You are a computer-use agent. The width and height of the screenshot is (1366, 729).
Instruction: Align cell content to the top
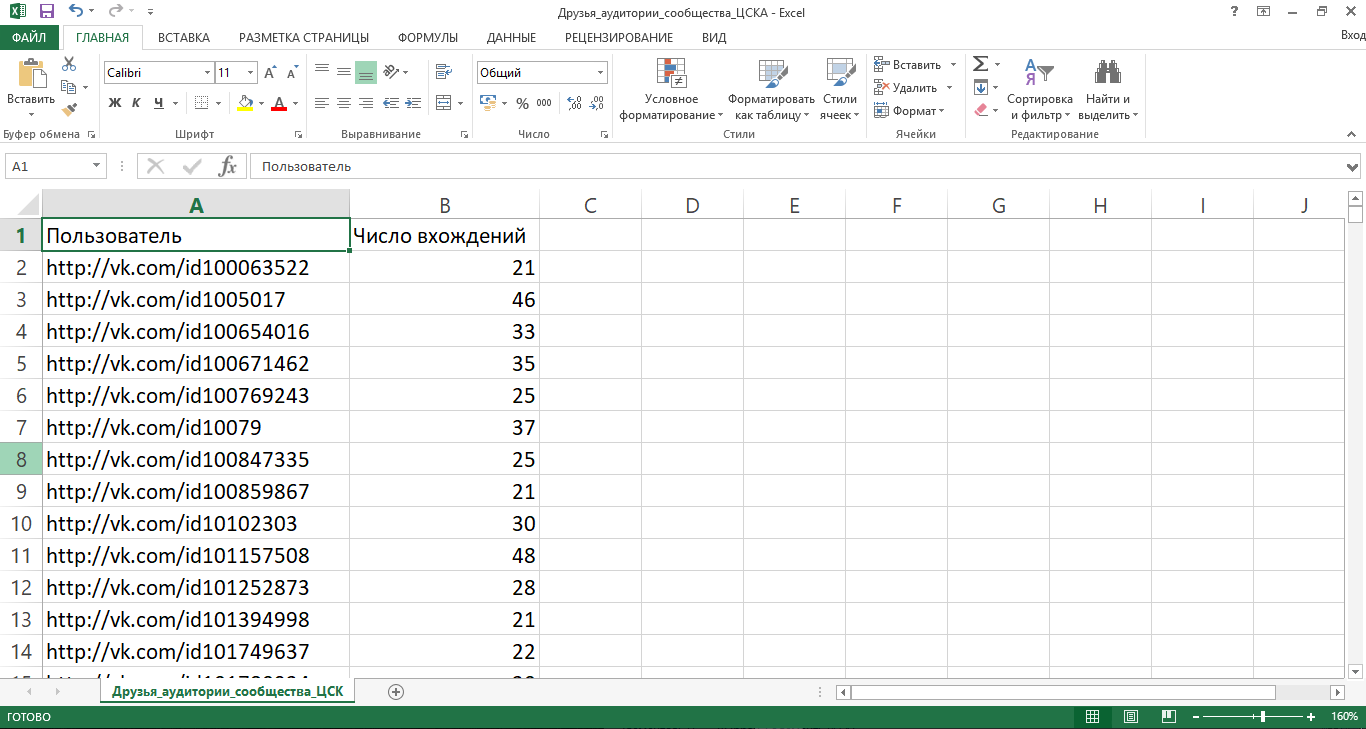[x=322, y=71]
